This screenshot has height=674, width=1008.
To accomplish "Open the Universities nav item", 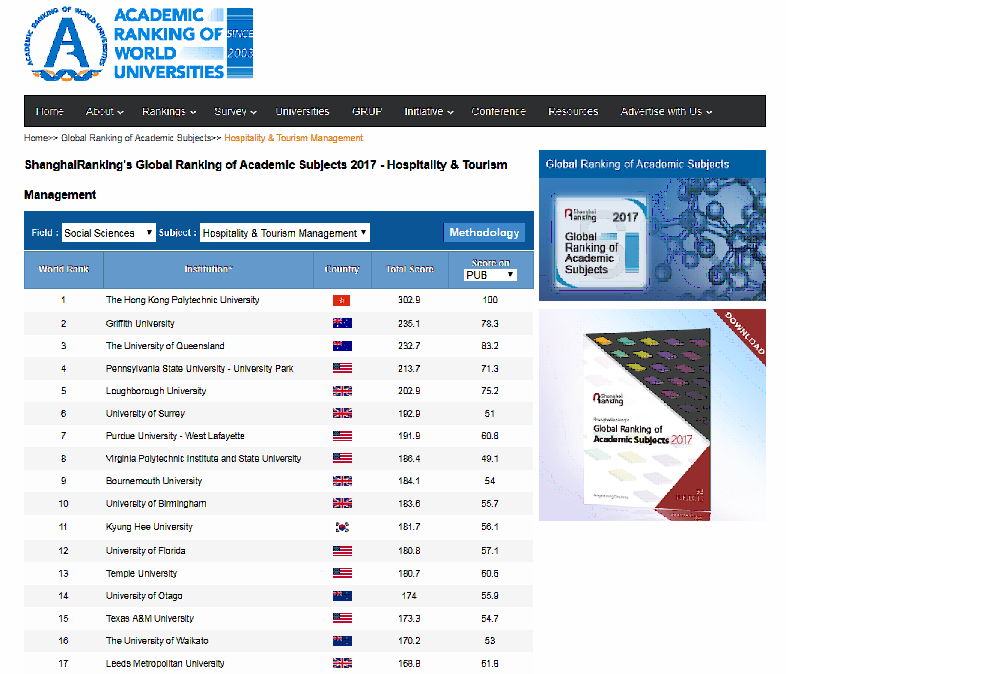I will tap(302, 111).
